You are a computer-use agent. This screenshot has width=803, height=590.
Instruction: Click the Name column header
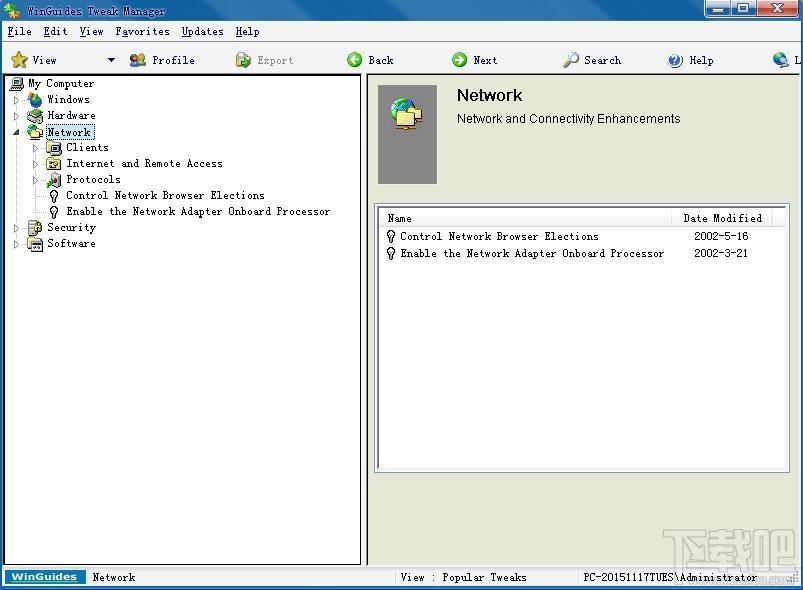tap(525, 218)
